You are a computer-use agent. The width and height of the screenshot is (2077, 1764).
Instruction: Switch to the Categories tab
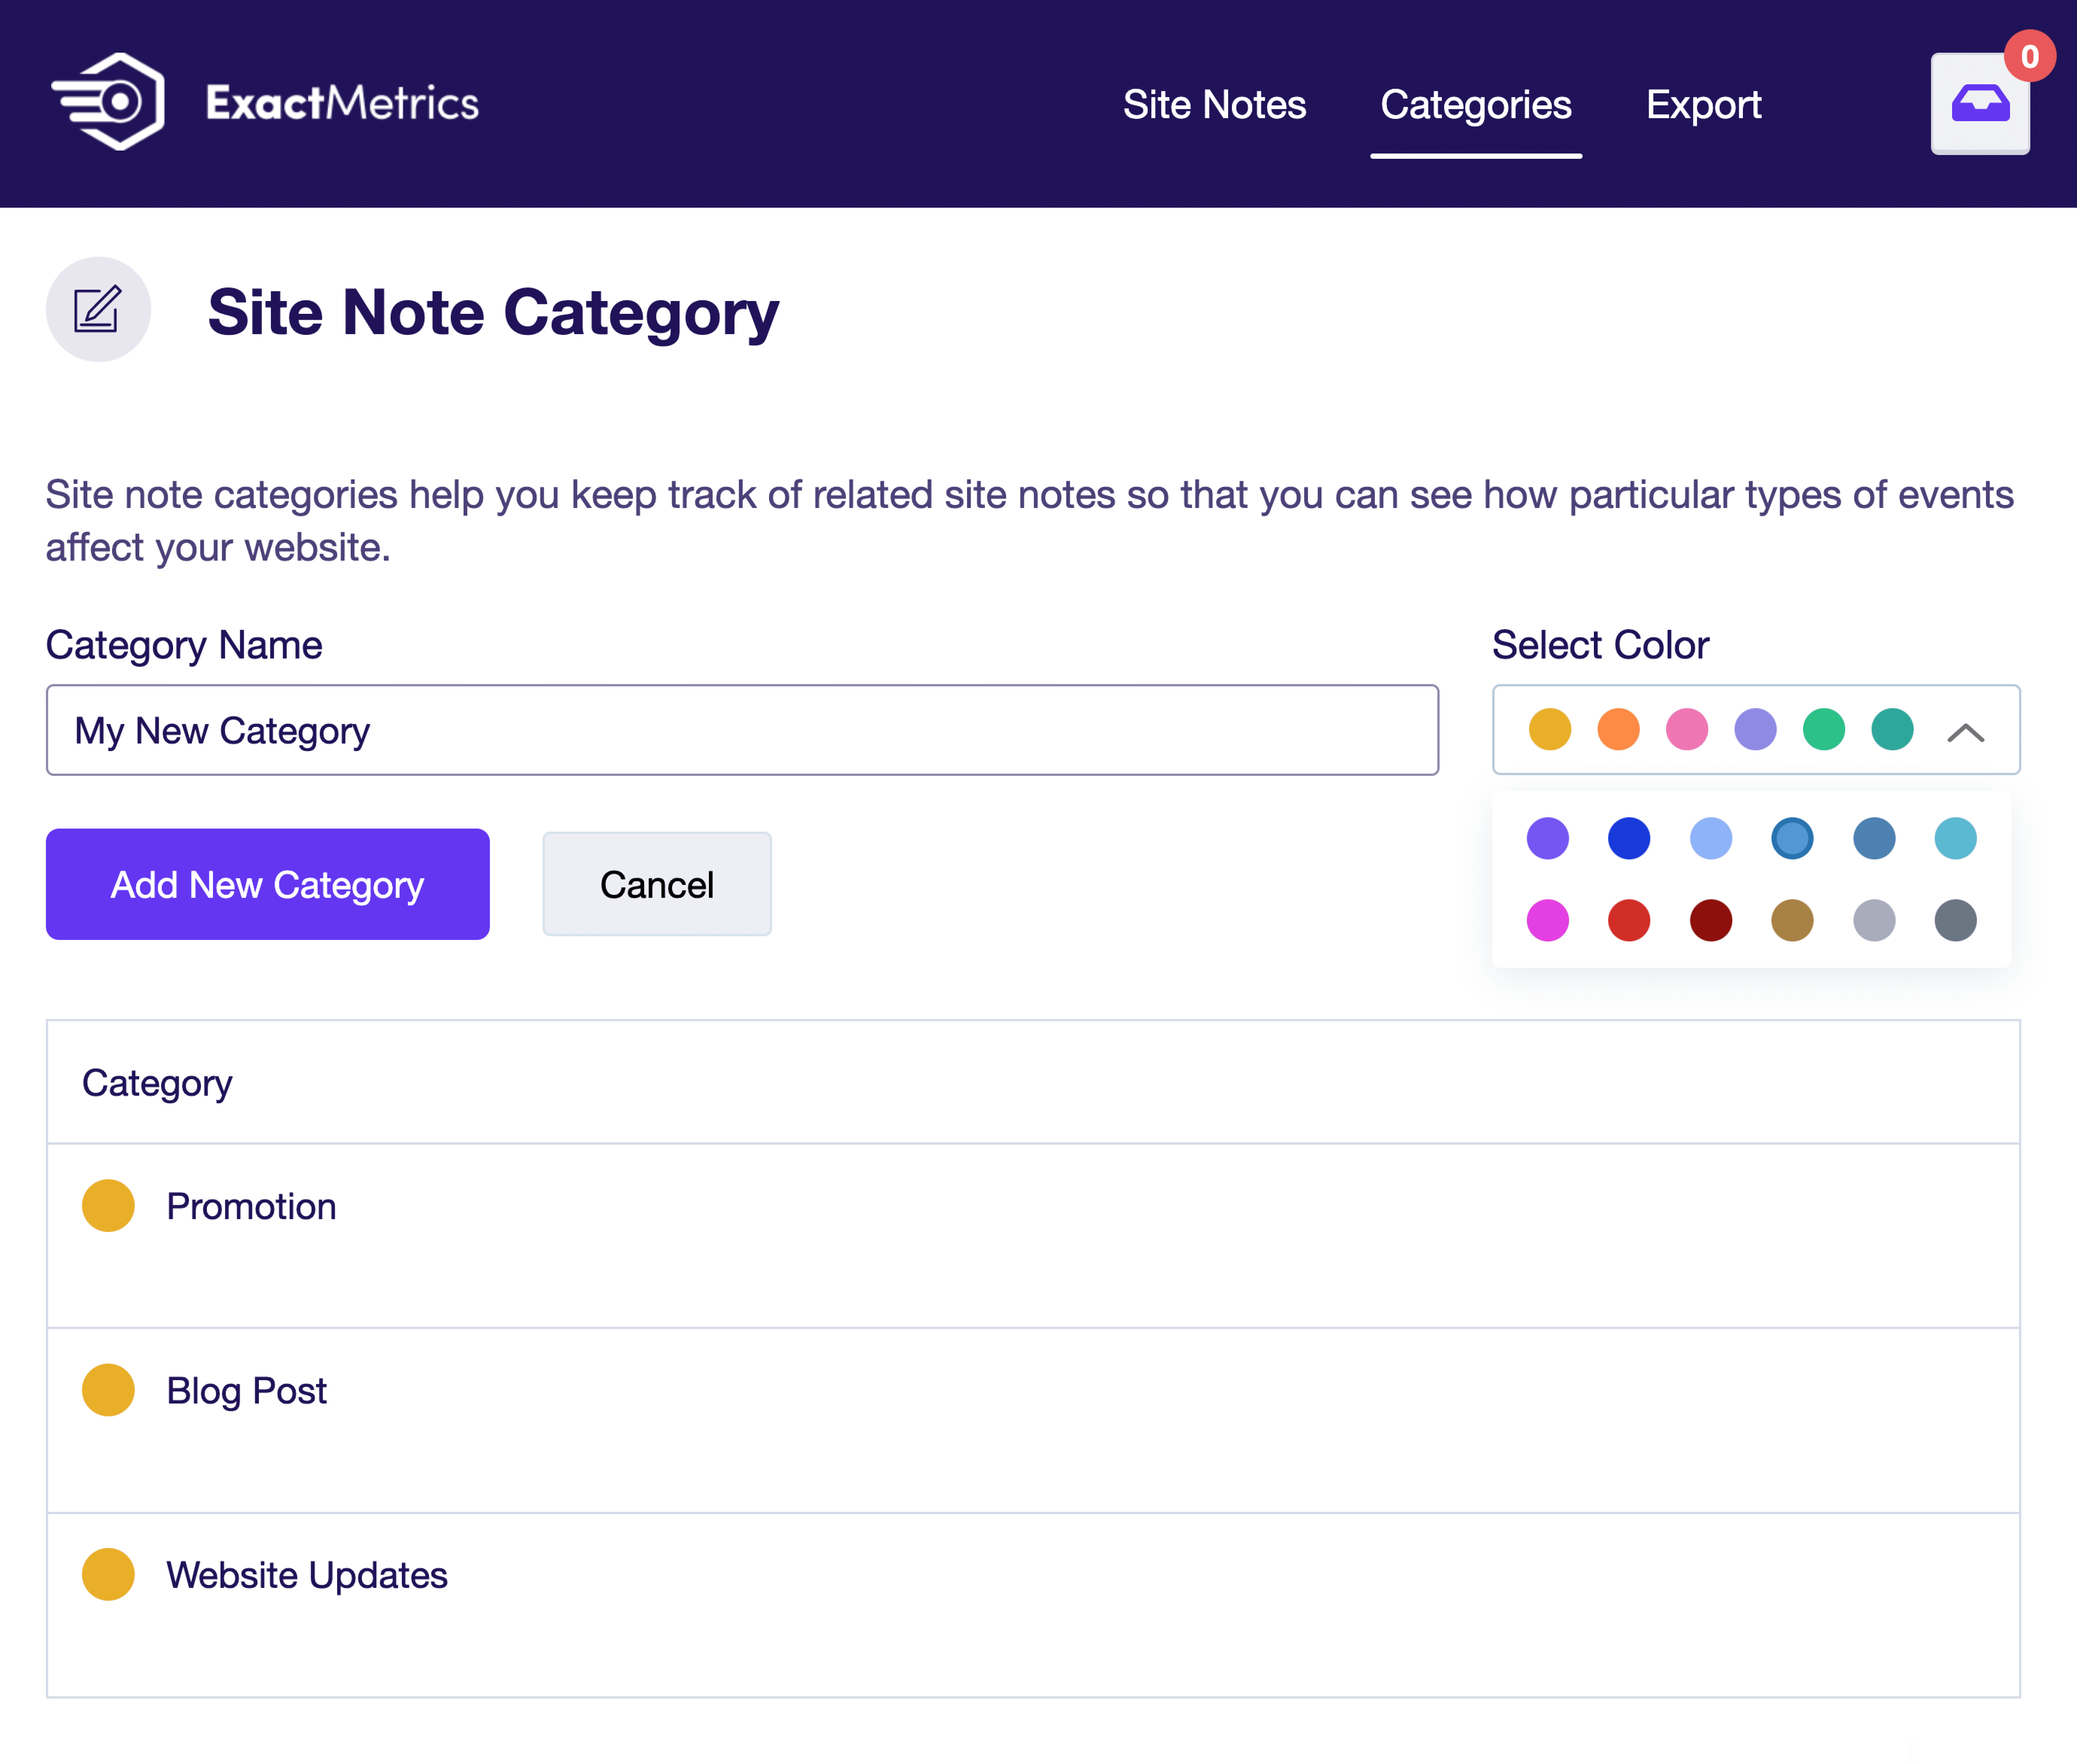pos(1476,105)
